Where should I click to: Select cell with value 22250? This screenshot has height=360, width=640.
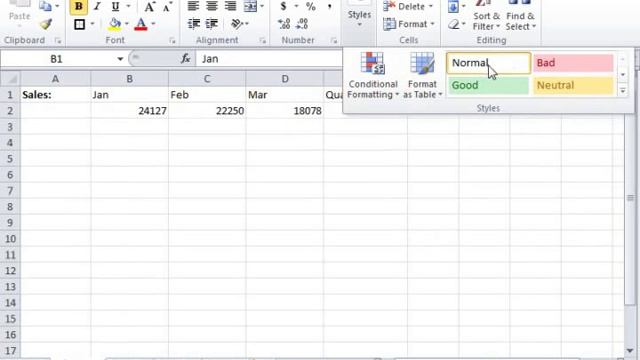click(207, 111)
